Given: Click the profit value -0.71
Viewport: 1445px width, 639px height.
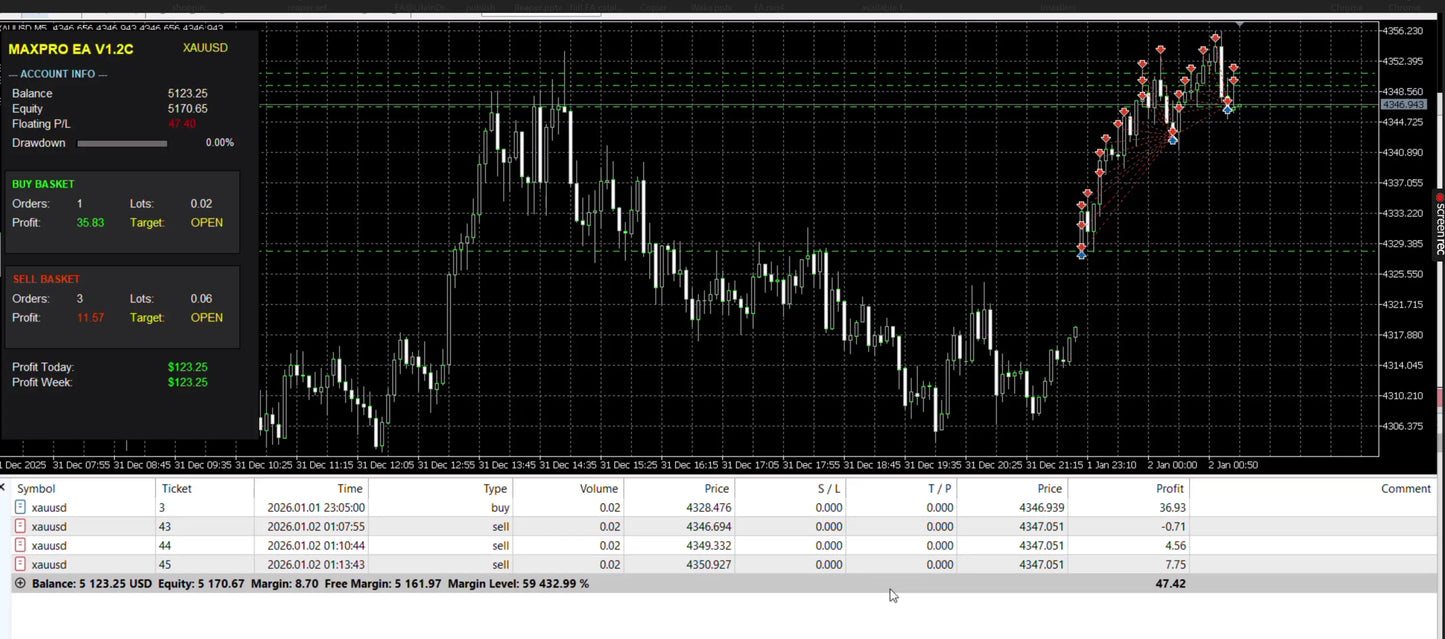Looking at the screenshot, I should pos(1173,526).
